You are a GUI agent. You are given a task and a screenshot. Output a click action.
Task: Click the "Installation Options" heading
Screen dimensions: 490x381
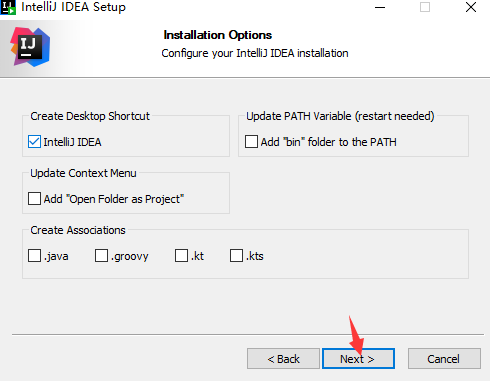[218, 35]
